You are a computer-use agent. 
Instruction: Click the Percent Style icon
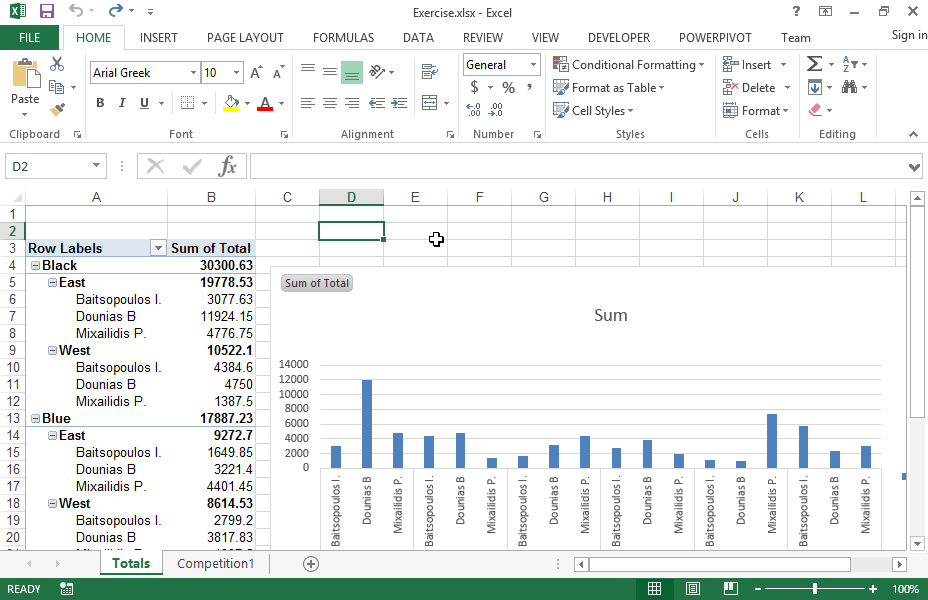tap(508, 88)
